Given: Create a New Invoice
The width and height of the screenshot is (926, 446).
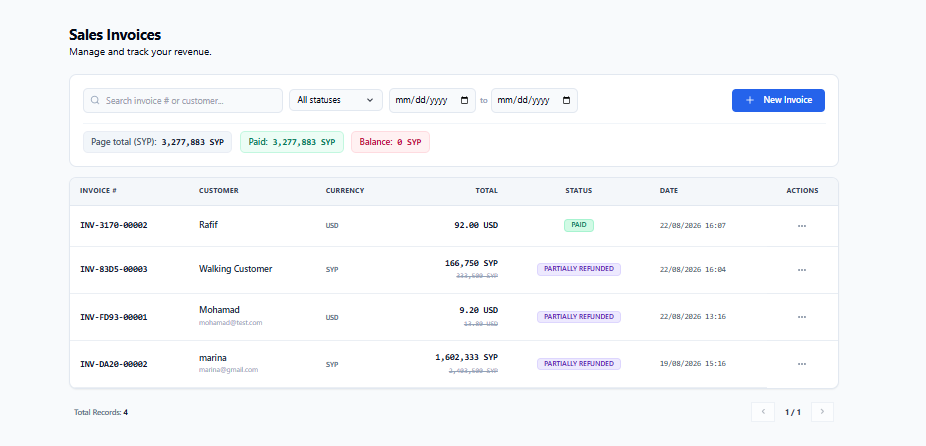Looking at the screenshot, I should (x=778, y=100).
